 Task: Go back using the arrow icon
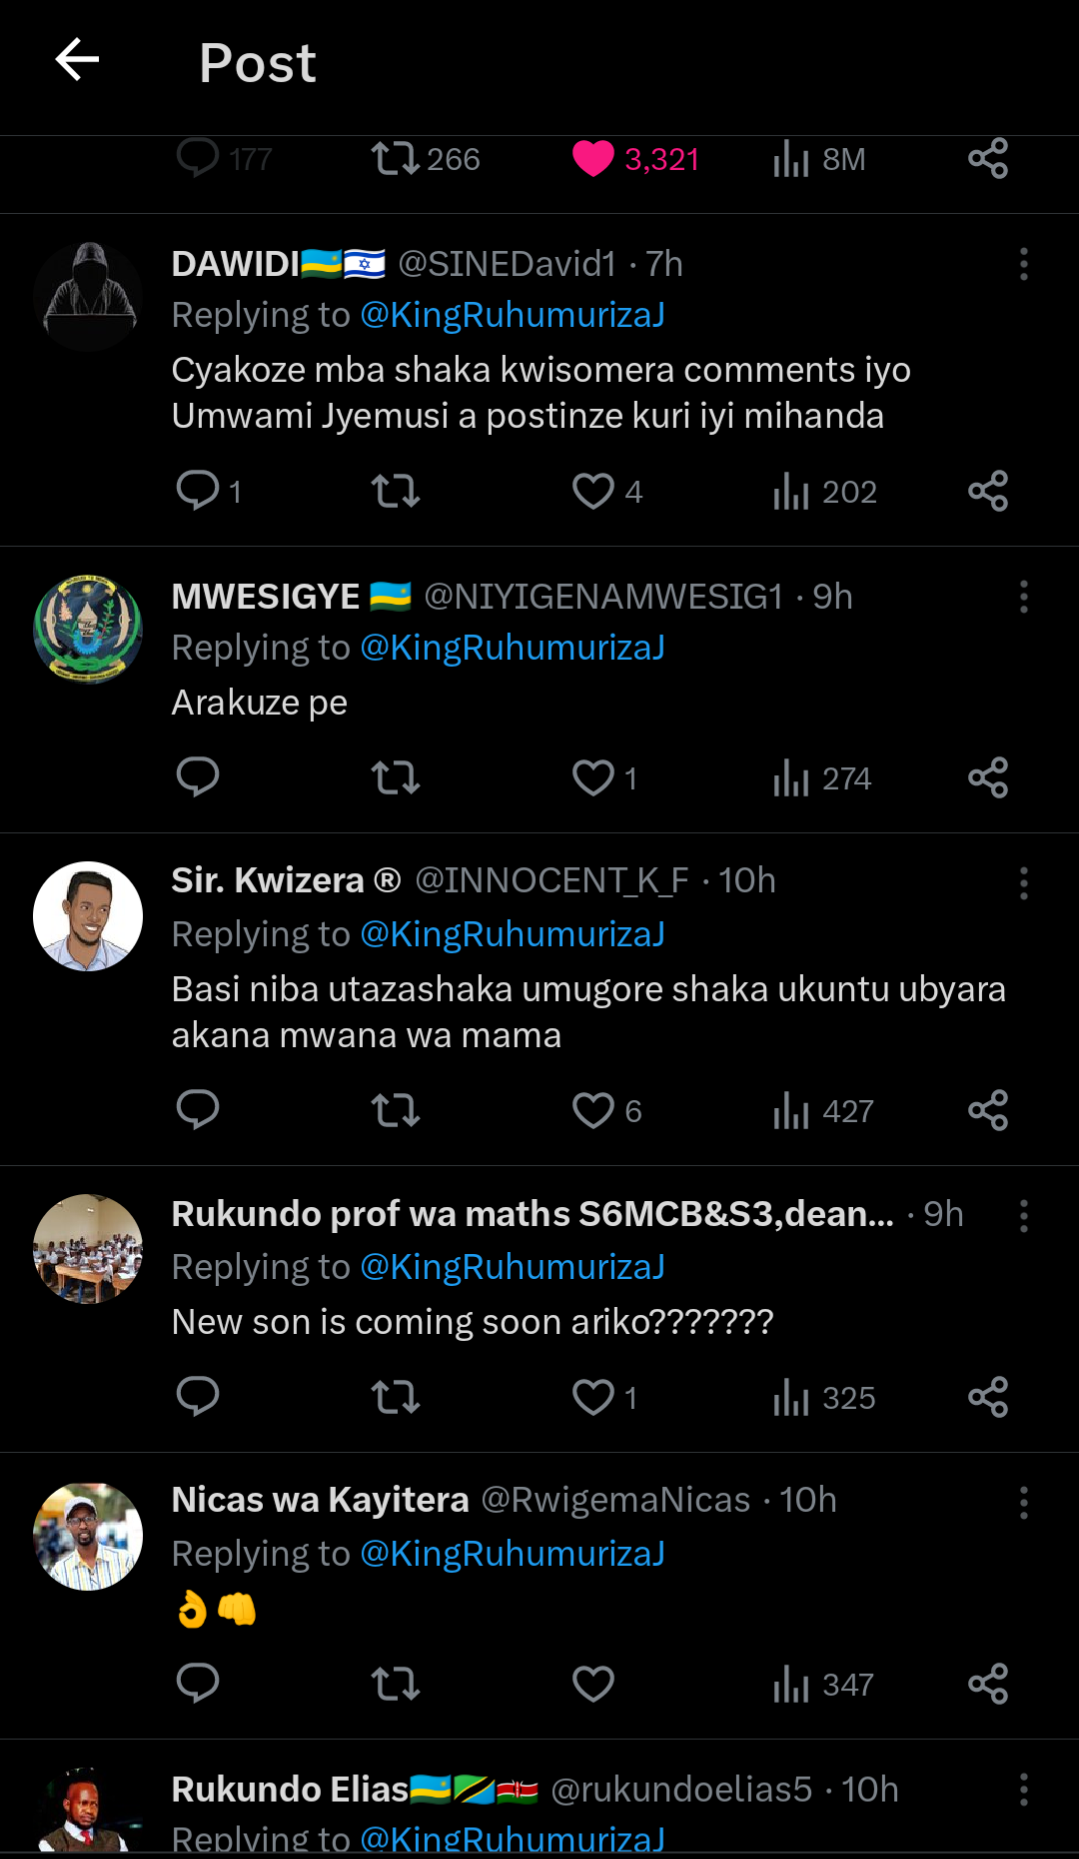pyautogui.click(x=77, y=60)
